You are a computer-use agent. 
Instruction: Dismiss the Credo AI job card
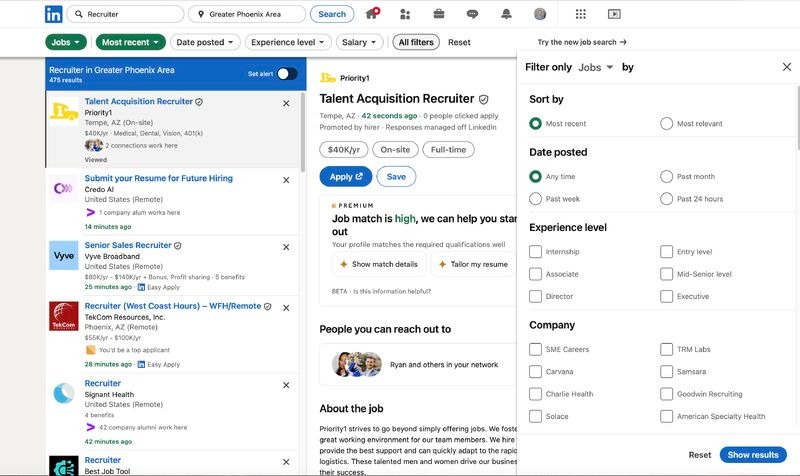(x=286, y=180)
